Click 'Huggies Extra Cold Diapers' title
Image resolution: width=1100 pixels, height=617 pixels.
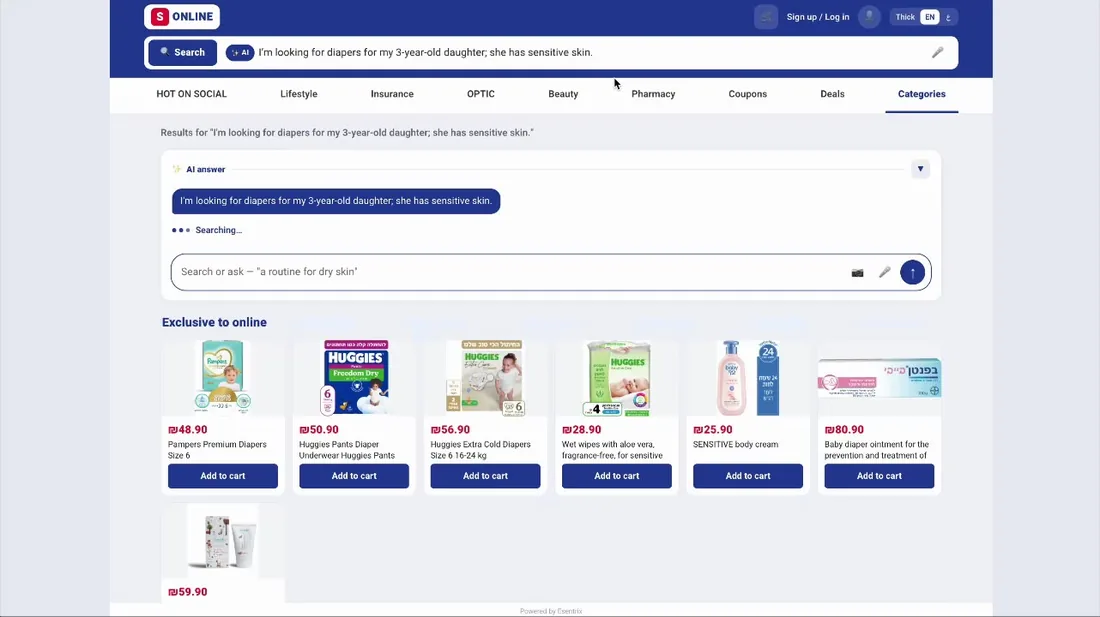click(x=481, y=450)
